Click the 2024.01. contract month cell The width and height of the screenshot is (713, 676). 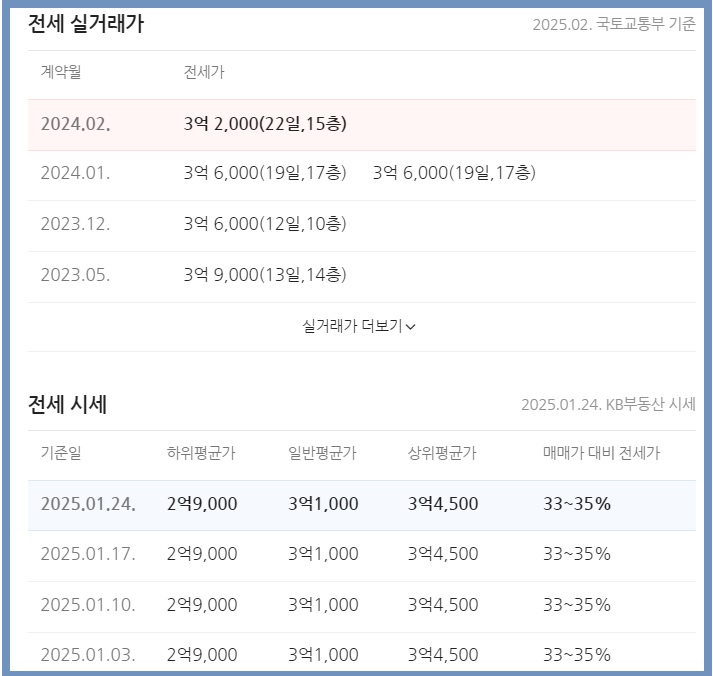(x=75, y=173)
